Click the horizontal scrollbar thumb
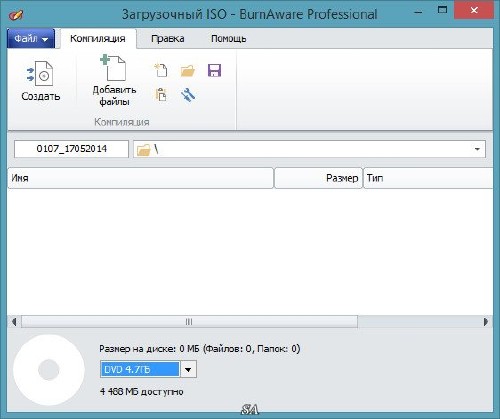The height and width of the screenshot is (419, 500). click(x=189, y=322)
